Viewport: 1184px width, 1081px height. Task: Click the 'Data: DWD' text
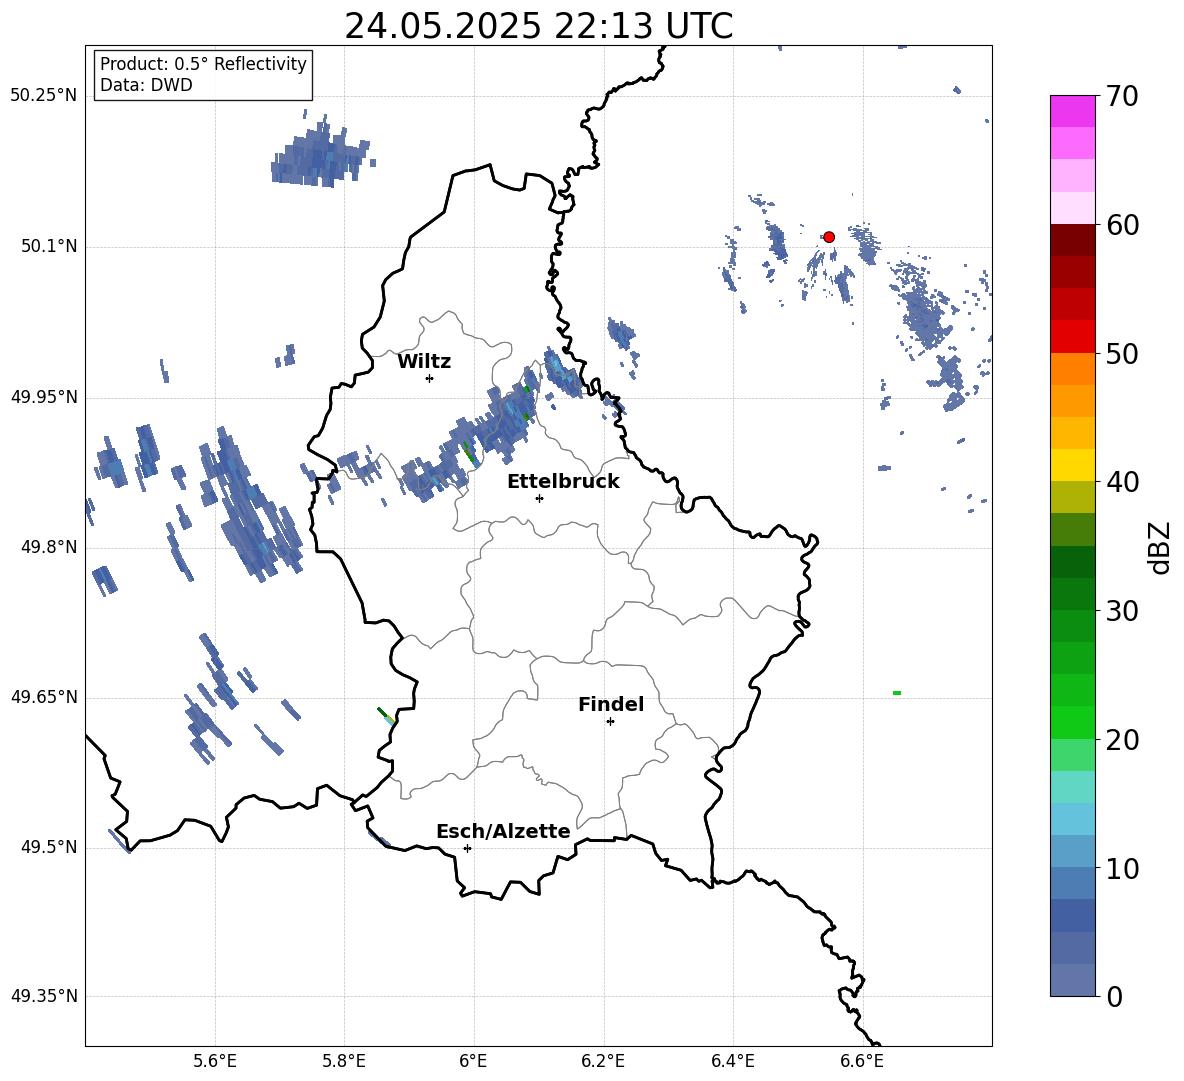pyautogui.click(x=146, y=85)
